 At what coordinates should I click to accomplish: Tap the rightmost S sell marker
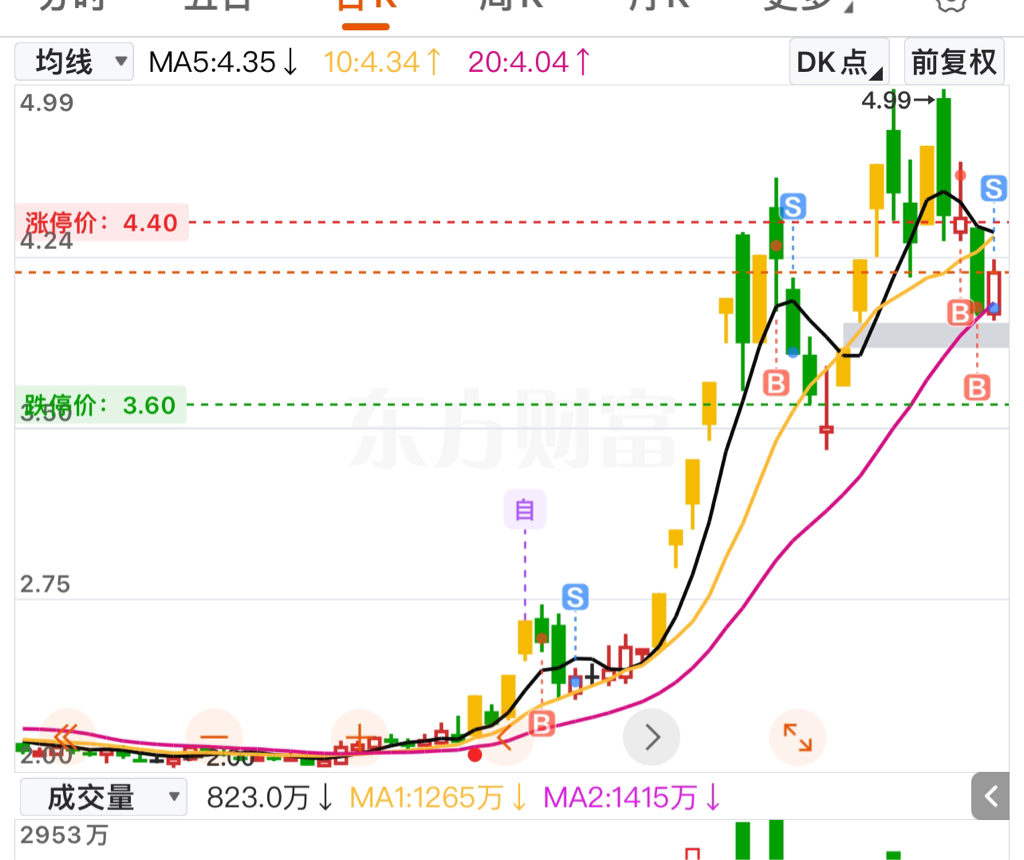993,188
